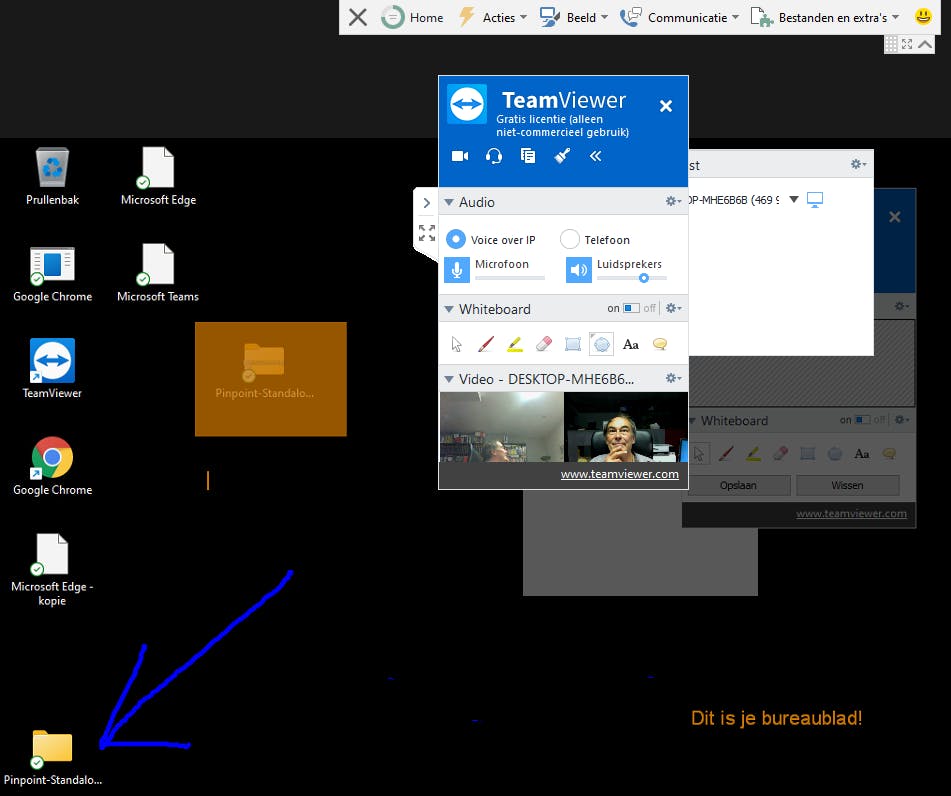The image size is (951, 796).
Task: Select Telefoon radio button
Action: click(x=570, y=239)
